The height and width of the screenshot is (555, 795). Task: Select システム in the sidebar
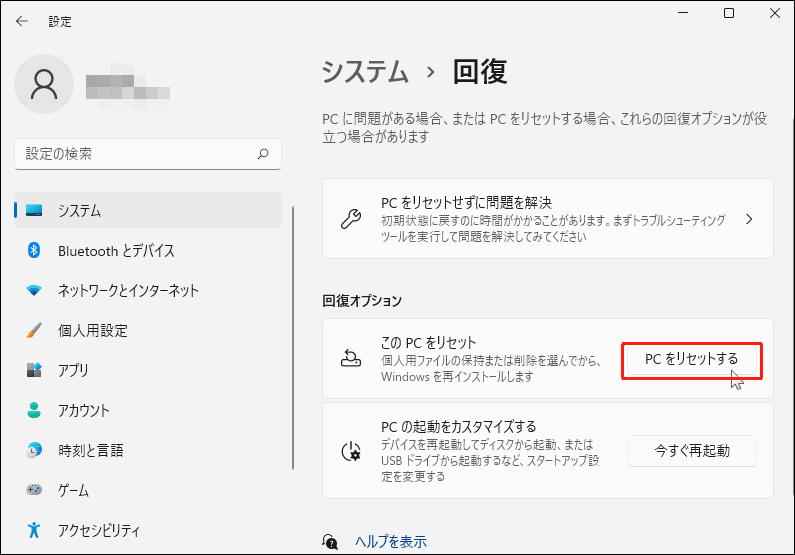point(148,210)
